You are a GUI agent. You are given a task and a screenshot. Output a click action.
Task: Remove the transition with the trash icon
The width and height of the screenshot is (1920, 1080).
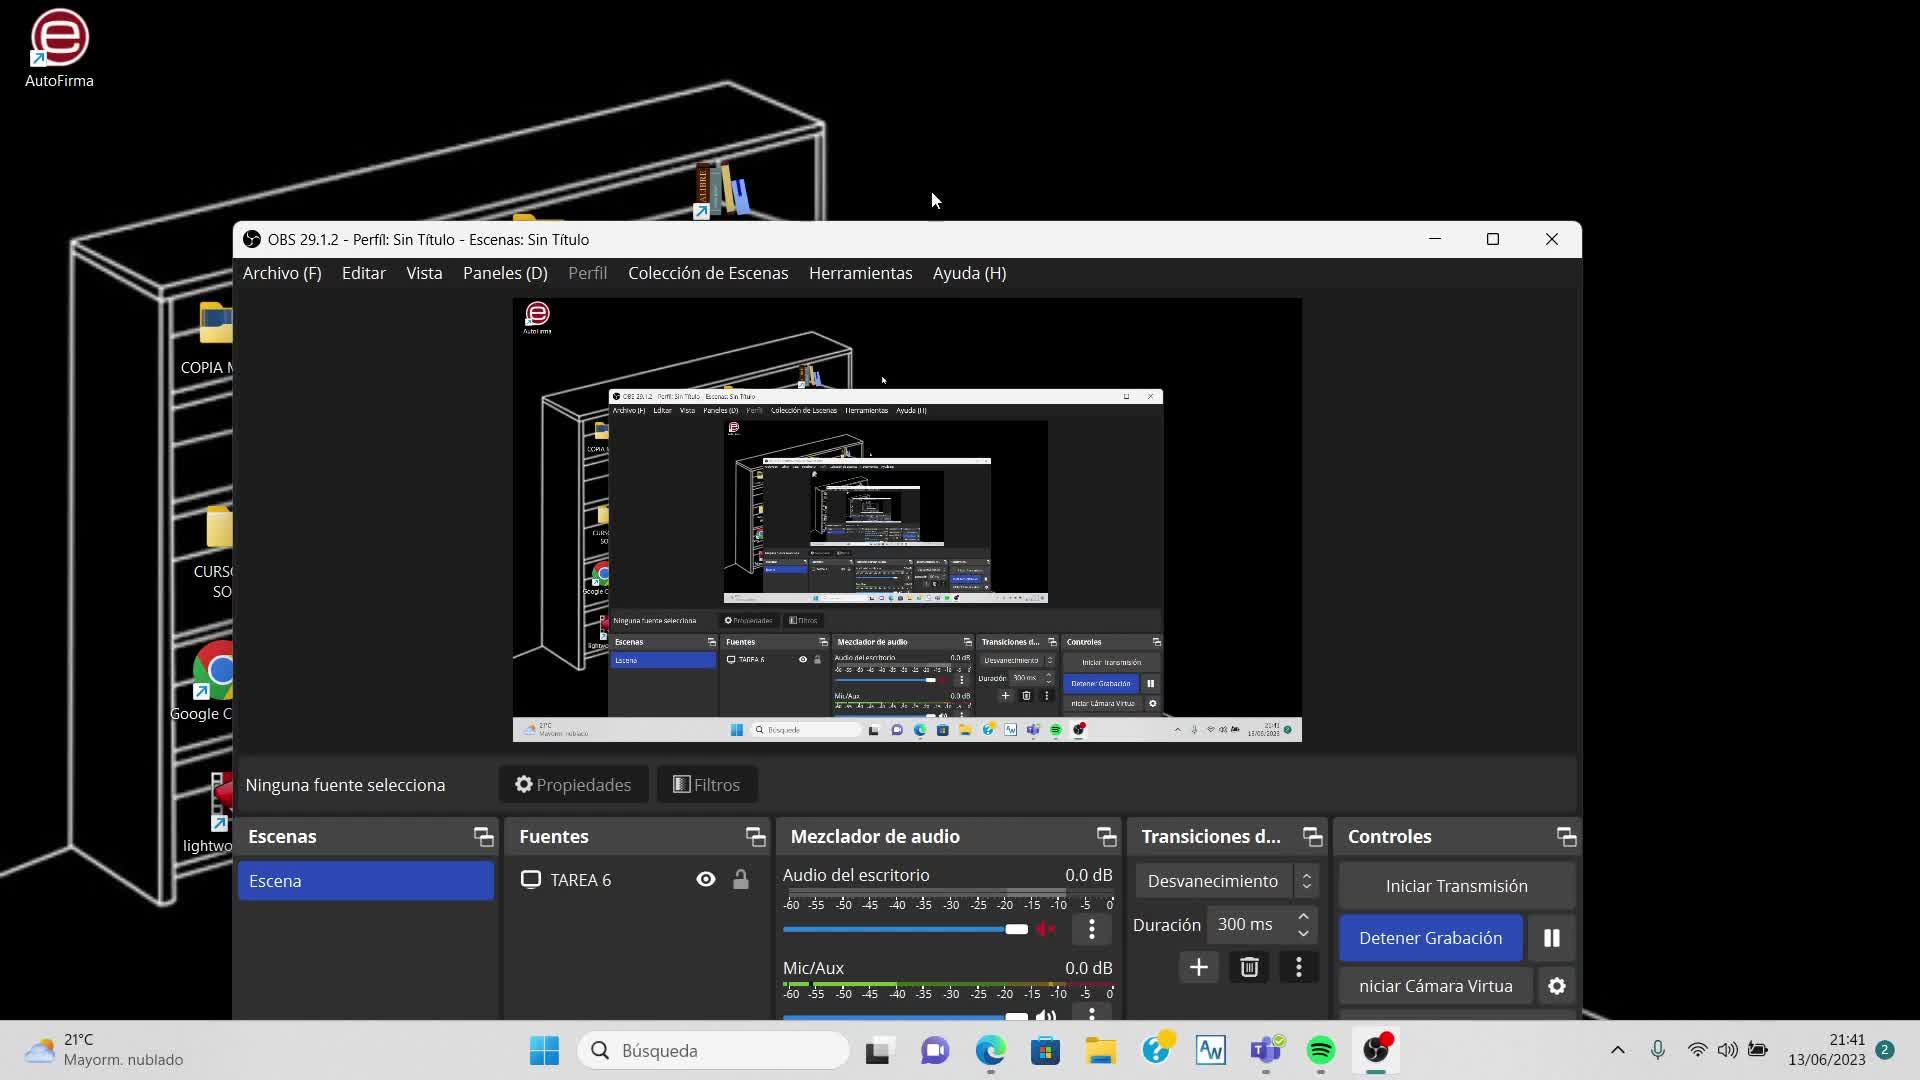pyautogui.click(x=1249, y=967)
